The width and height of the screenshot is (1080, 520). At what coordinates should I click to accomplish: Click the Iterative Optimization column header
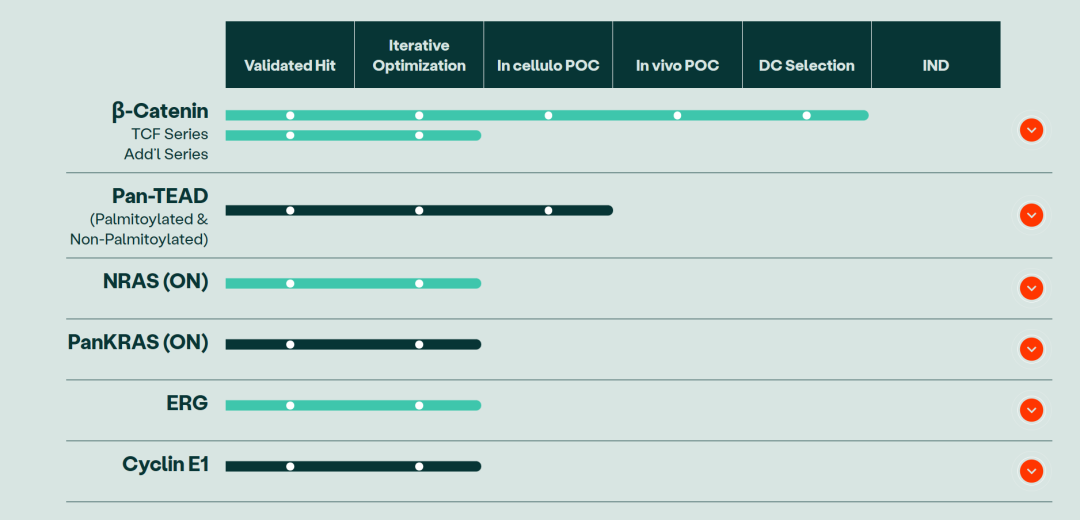pos(419,54)
